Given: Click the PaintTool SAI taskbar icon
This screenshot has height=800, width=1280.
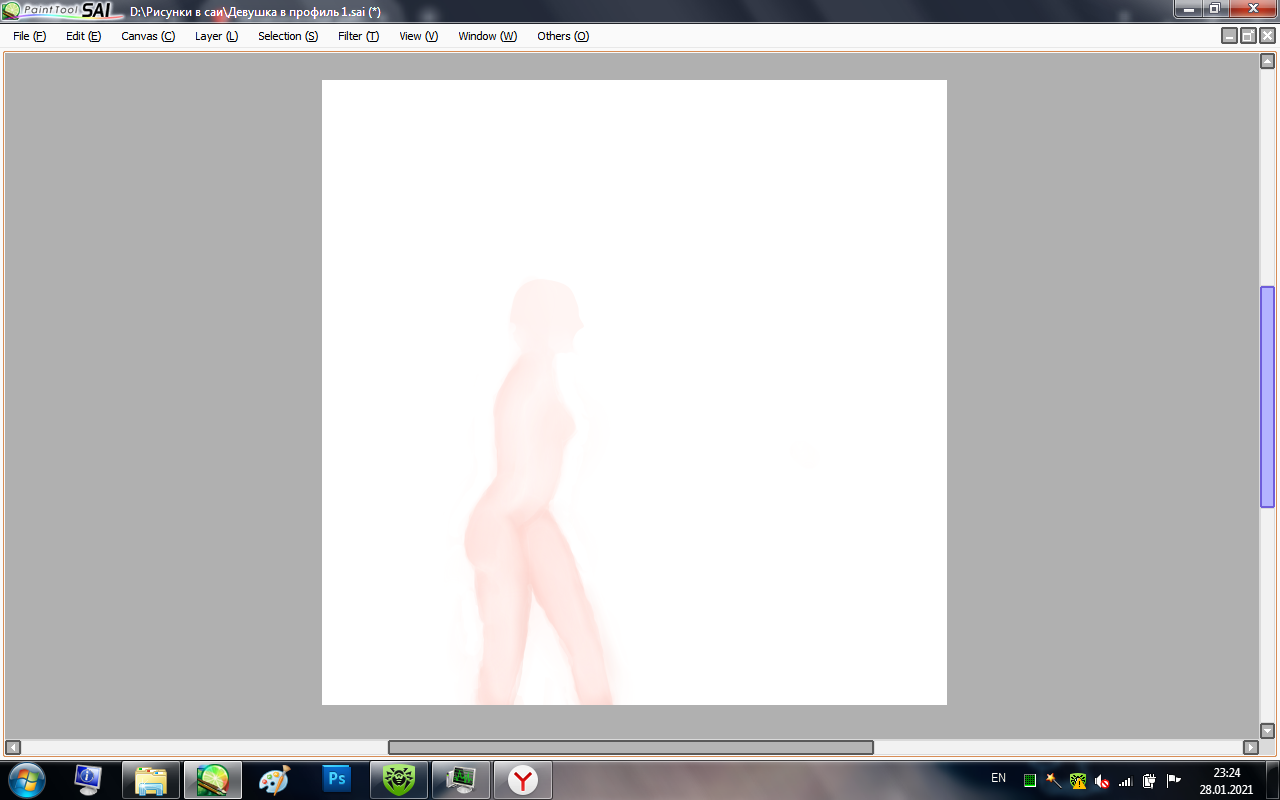Looking at the screenshot, I should click(x=212, y=779).
